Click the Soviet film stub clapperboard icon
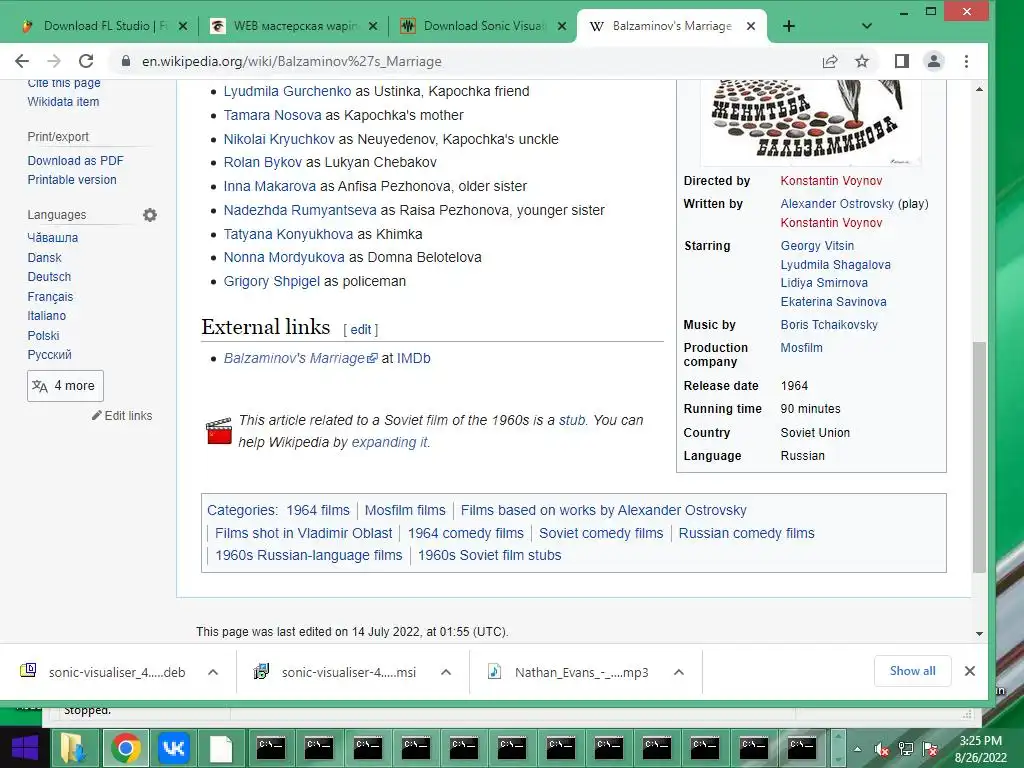Viewport: 1024px width, 768px height. coord(219,431)
